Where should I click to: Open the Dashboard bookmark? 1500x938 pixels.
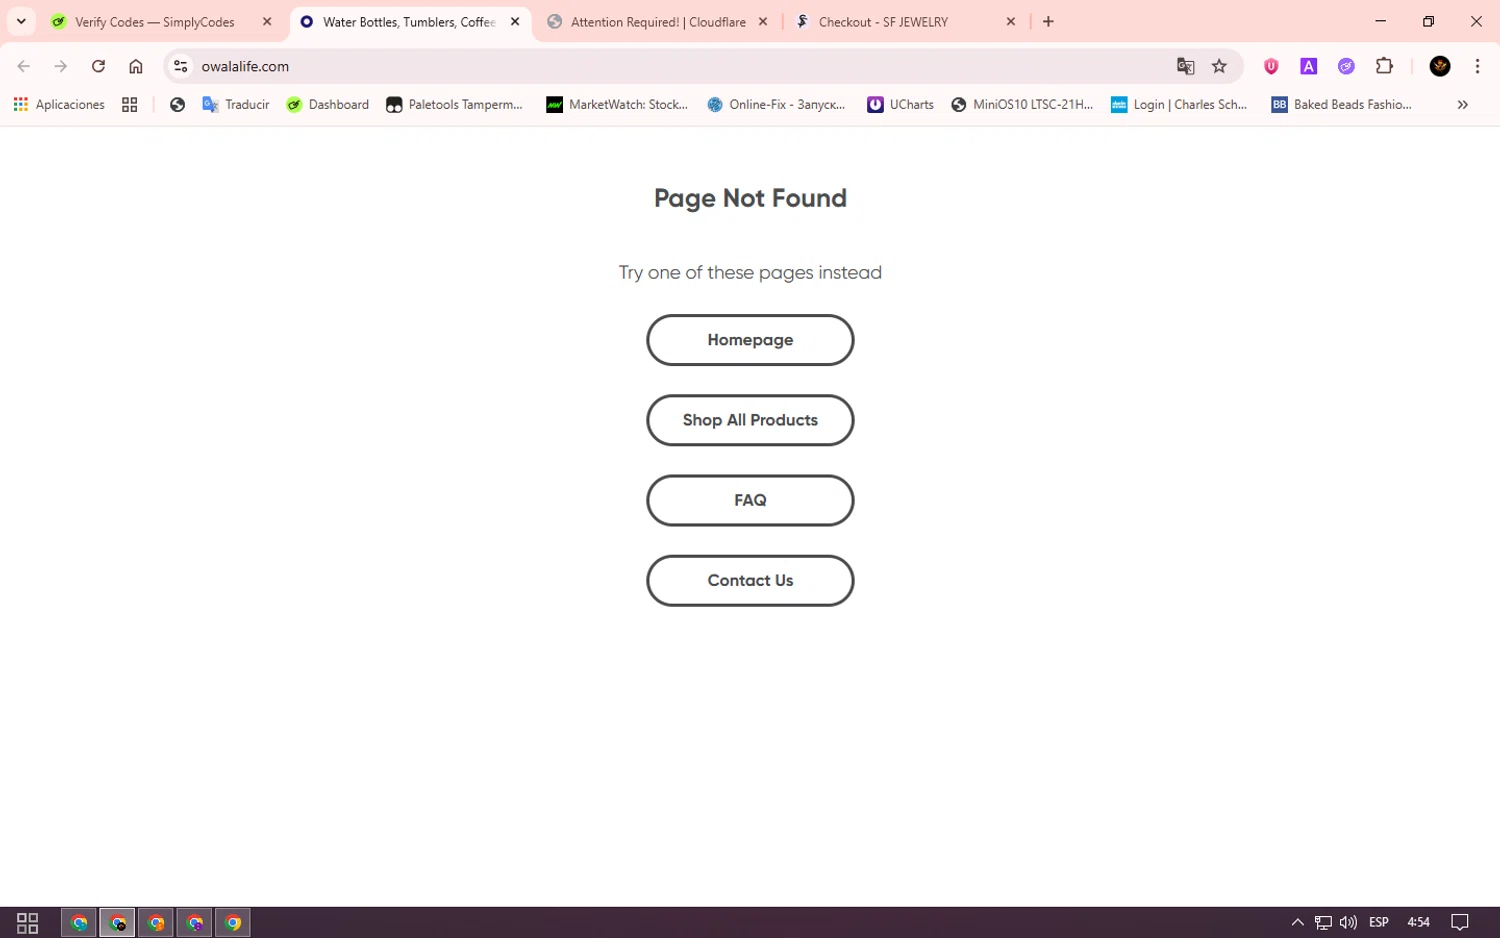click(x=328, y=104)
